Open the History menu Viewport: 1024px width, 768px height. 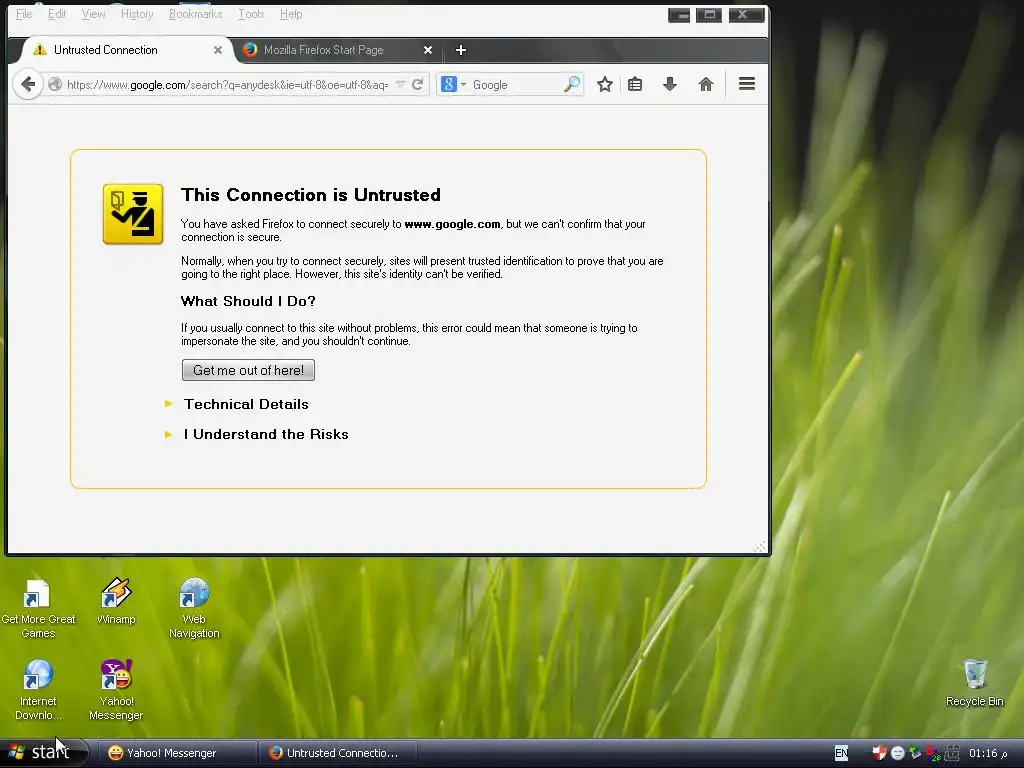136,14
